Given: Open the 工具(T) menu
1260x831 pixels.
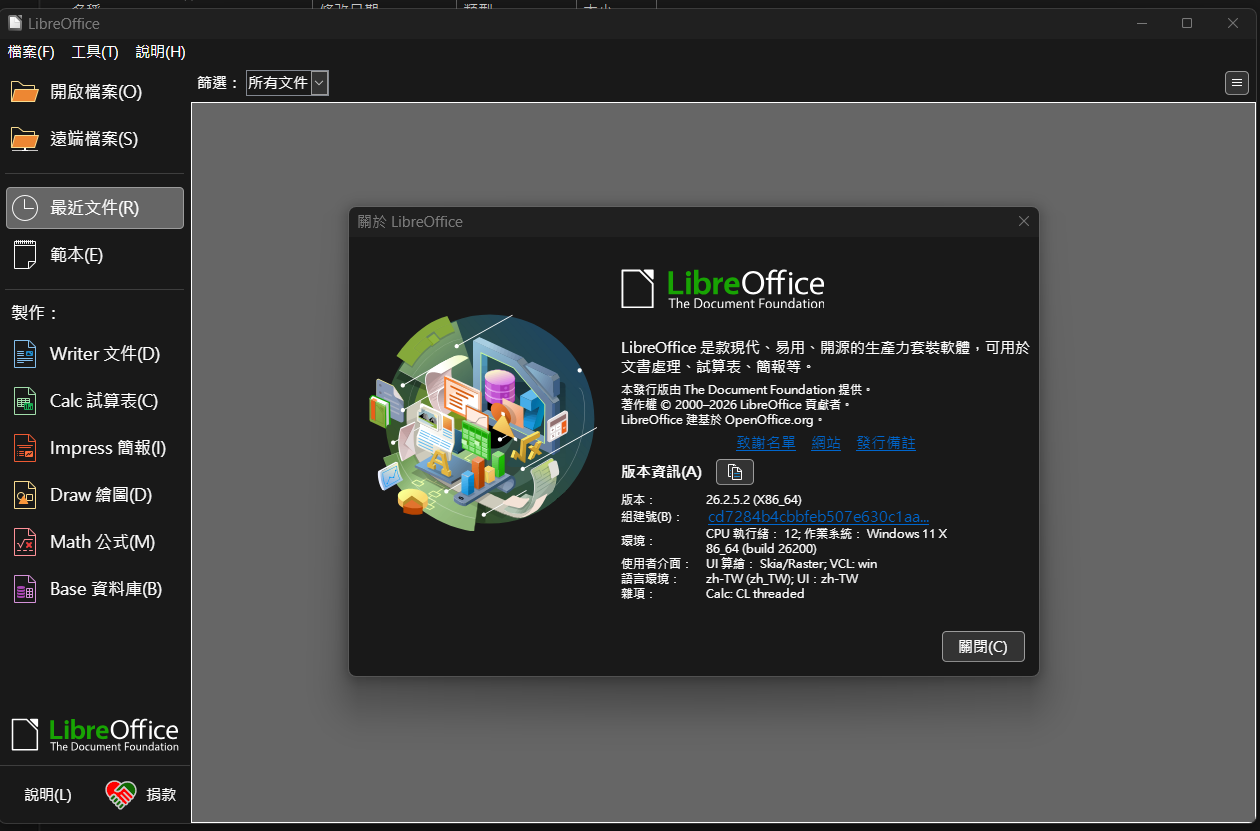Looking at the screenshot, I should (x=95, y=52).
